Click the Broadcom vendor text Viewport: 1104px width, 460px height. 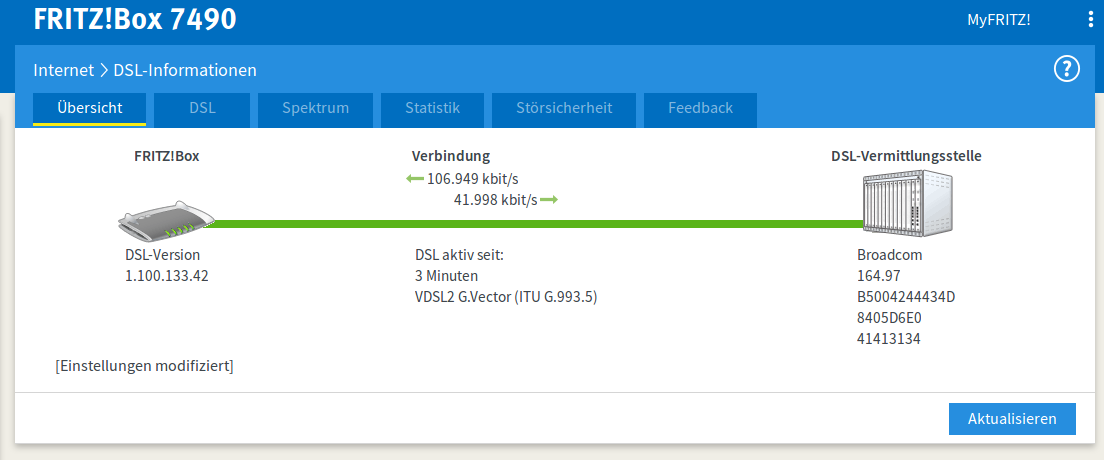(889, 255)
